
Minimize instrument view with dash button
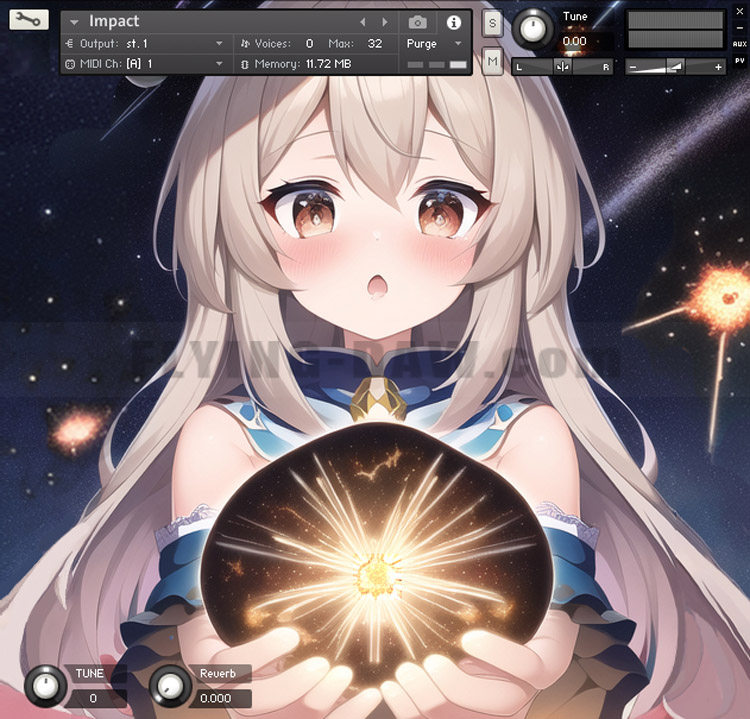(739, 28)
